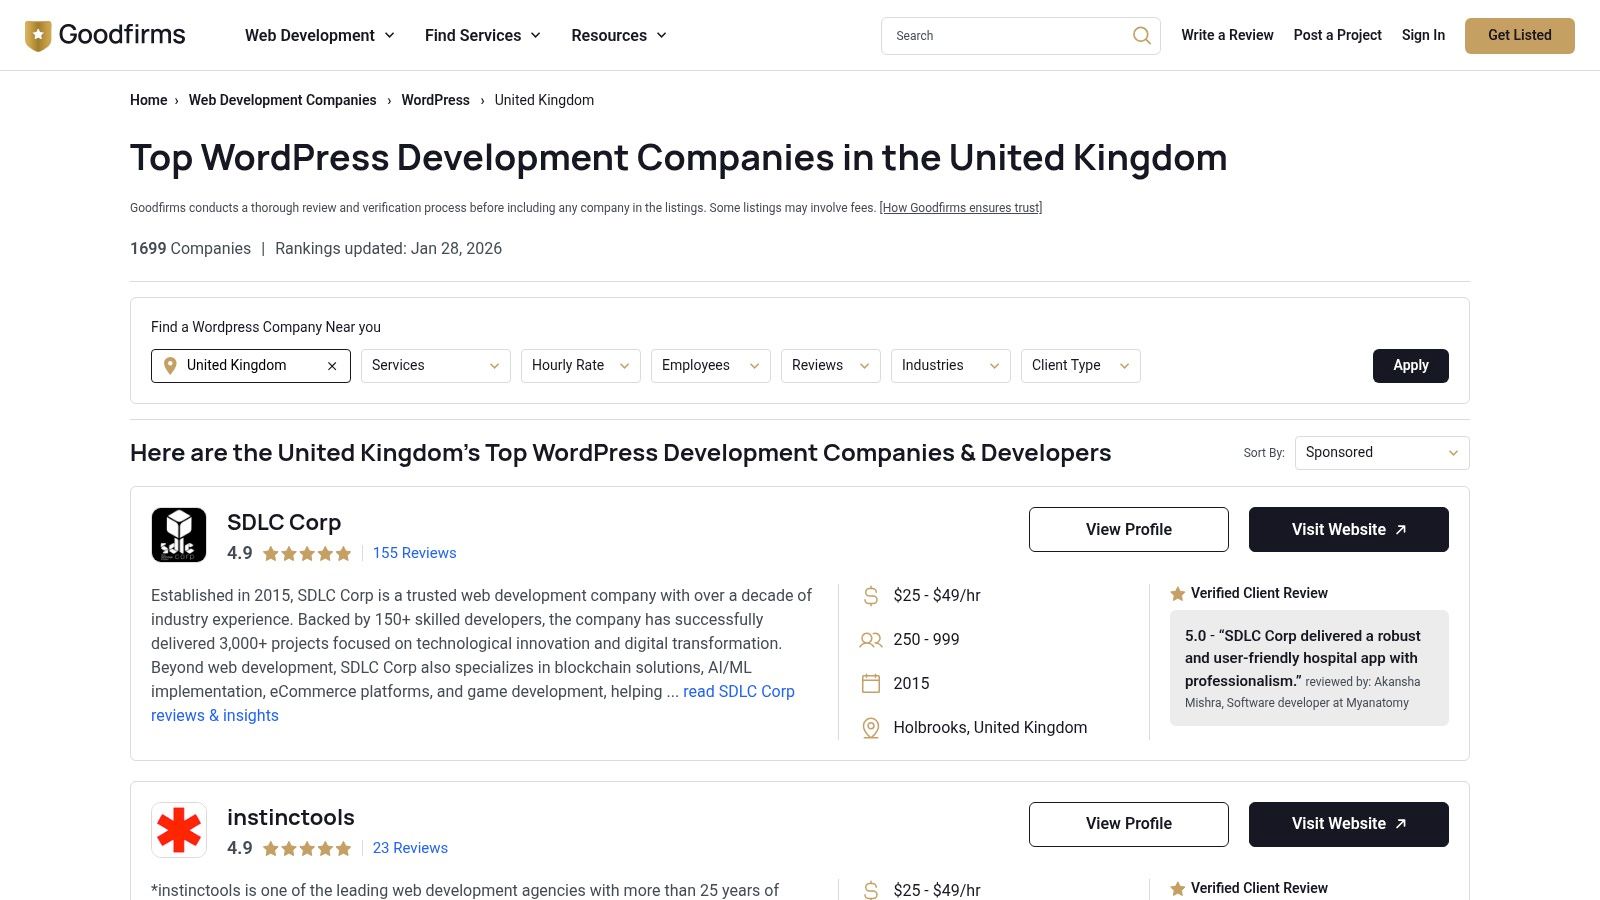Clear the United Kingdom location filter

point(332,365)
